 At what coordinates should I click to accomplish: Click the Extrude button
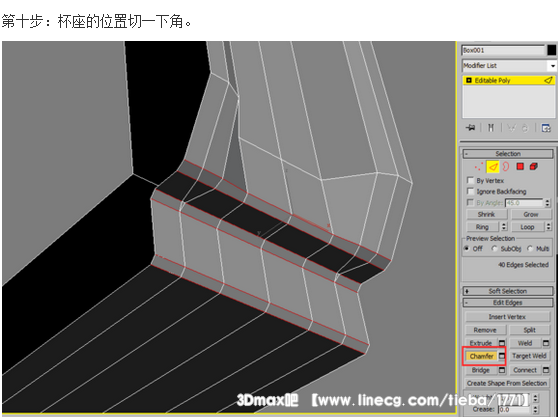481,343
